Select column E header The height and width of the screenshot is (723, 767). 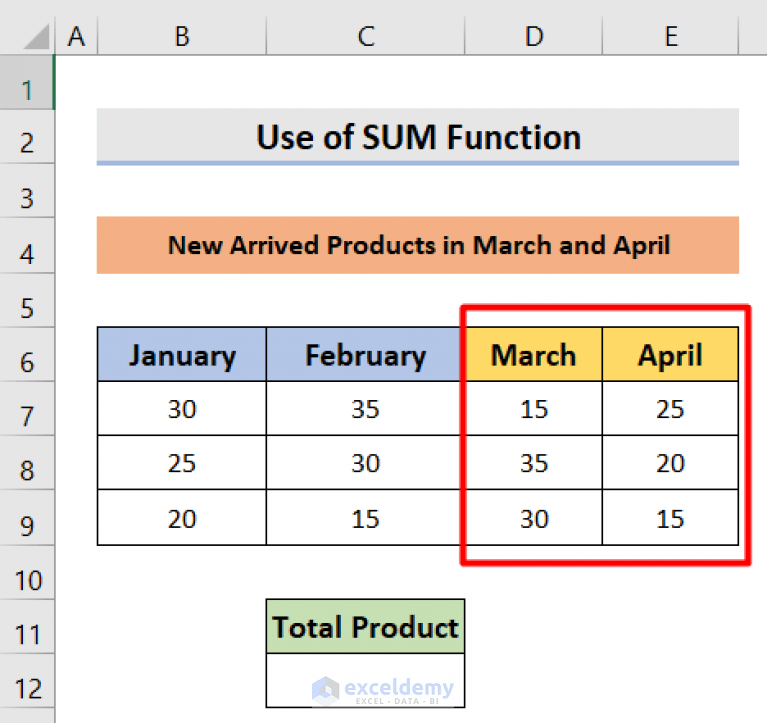(671, 36)
